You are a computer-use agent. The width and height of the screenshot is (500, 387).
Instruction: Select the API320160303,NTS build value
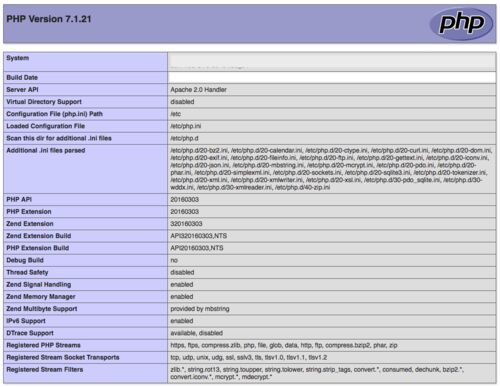click(199, 236)
